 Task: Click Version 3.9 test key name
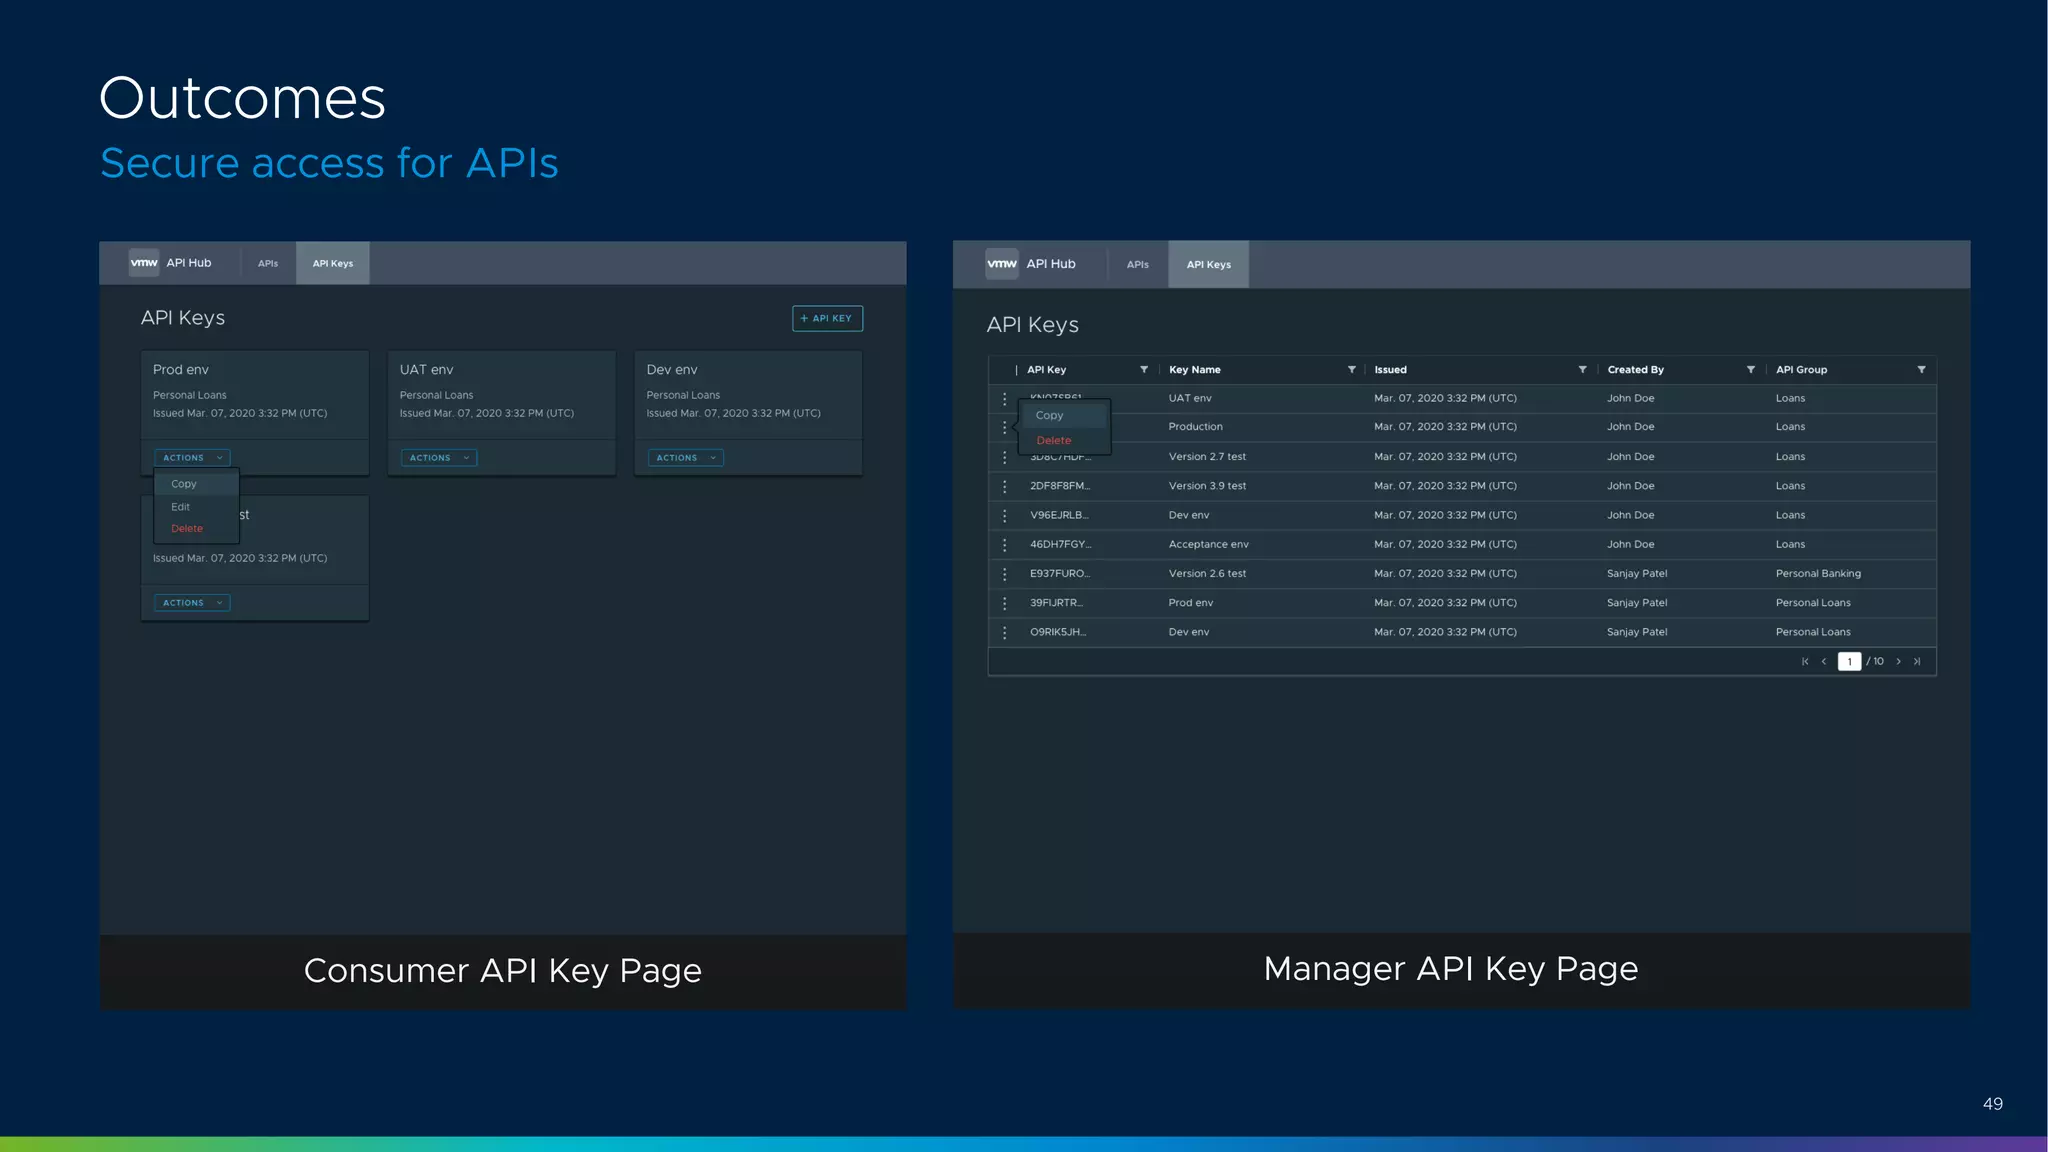(x=1208, y=486)
